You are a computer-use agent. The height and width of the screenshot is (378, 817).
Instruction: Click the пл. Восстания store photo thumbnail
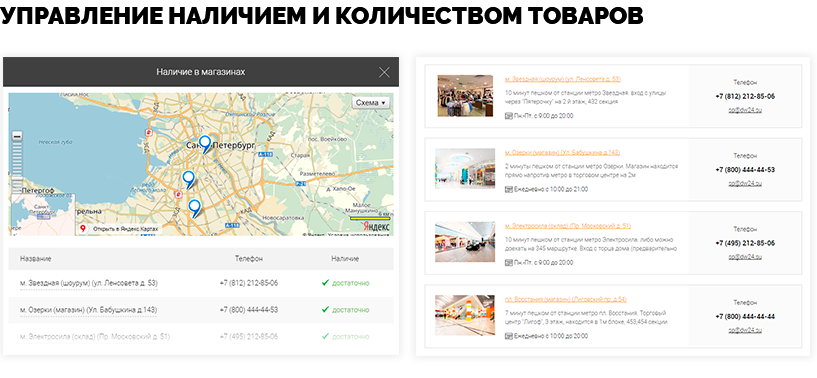point(465,315)
